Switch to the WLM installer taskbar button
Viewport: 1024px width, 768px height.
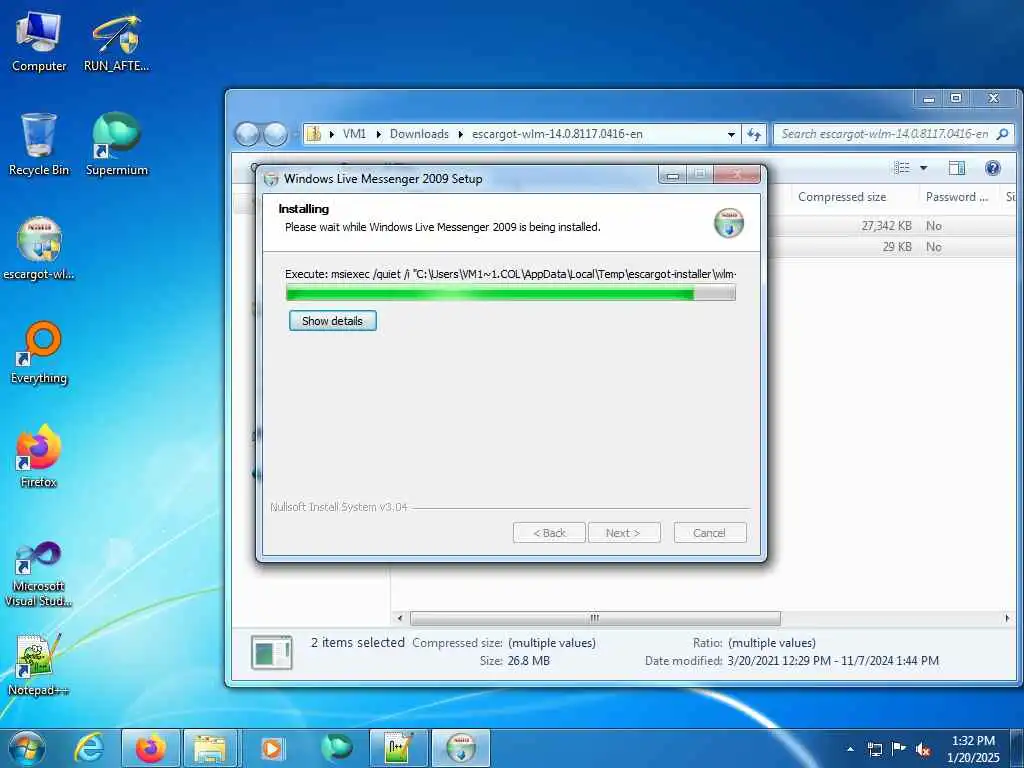coord(461,748)
